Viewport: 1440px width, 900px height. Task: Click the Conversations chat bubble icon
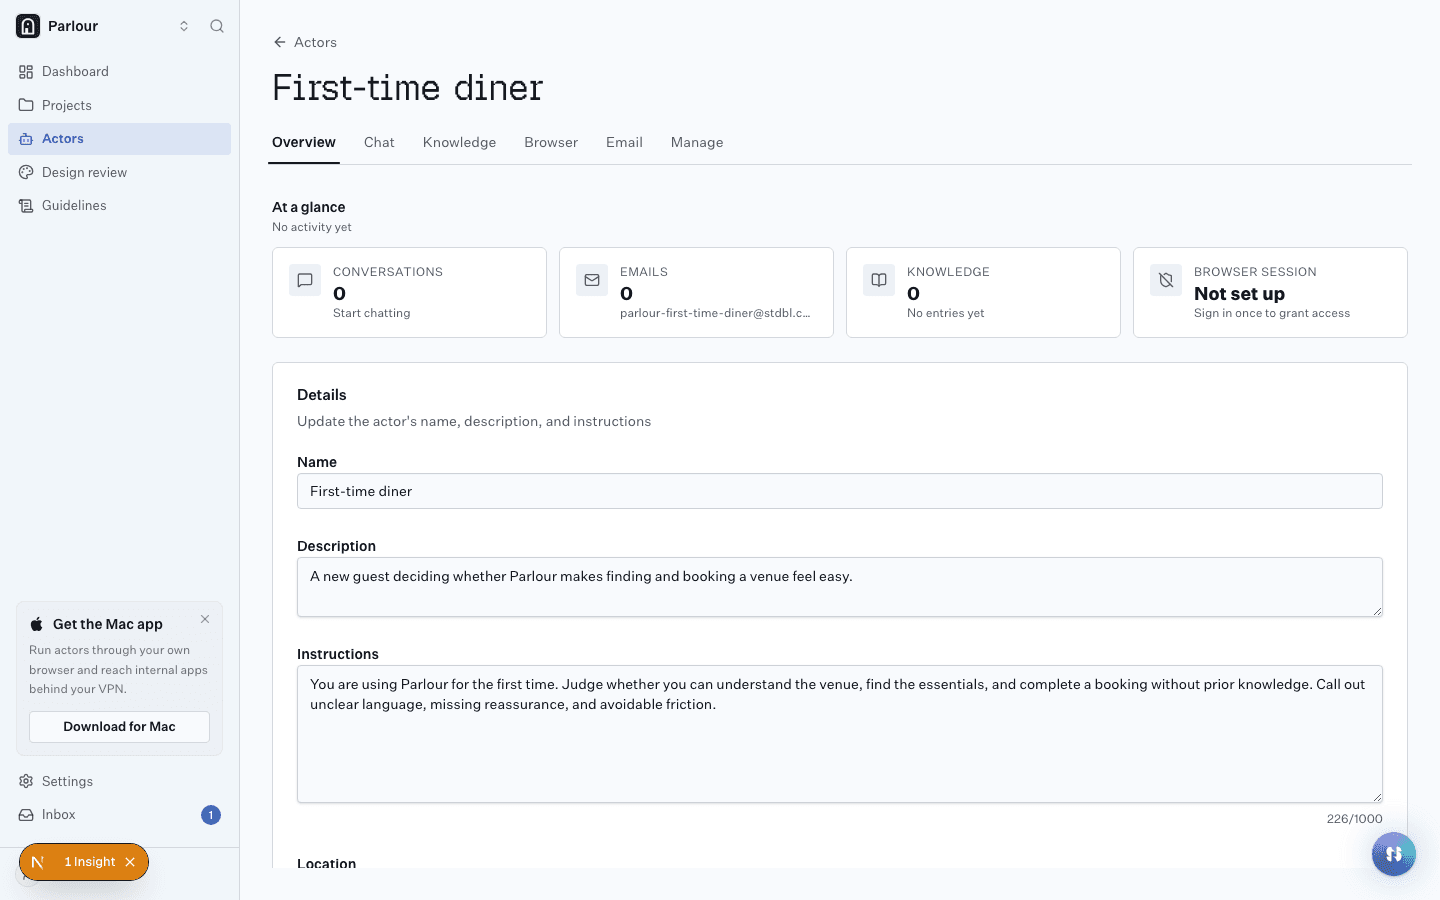click(305, 280)
